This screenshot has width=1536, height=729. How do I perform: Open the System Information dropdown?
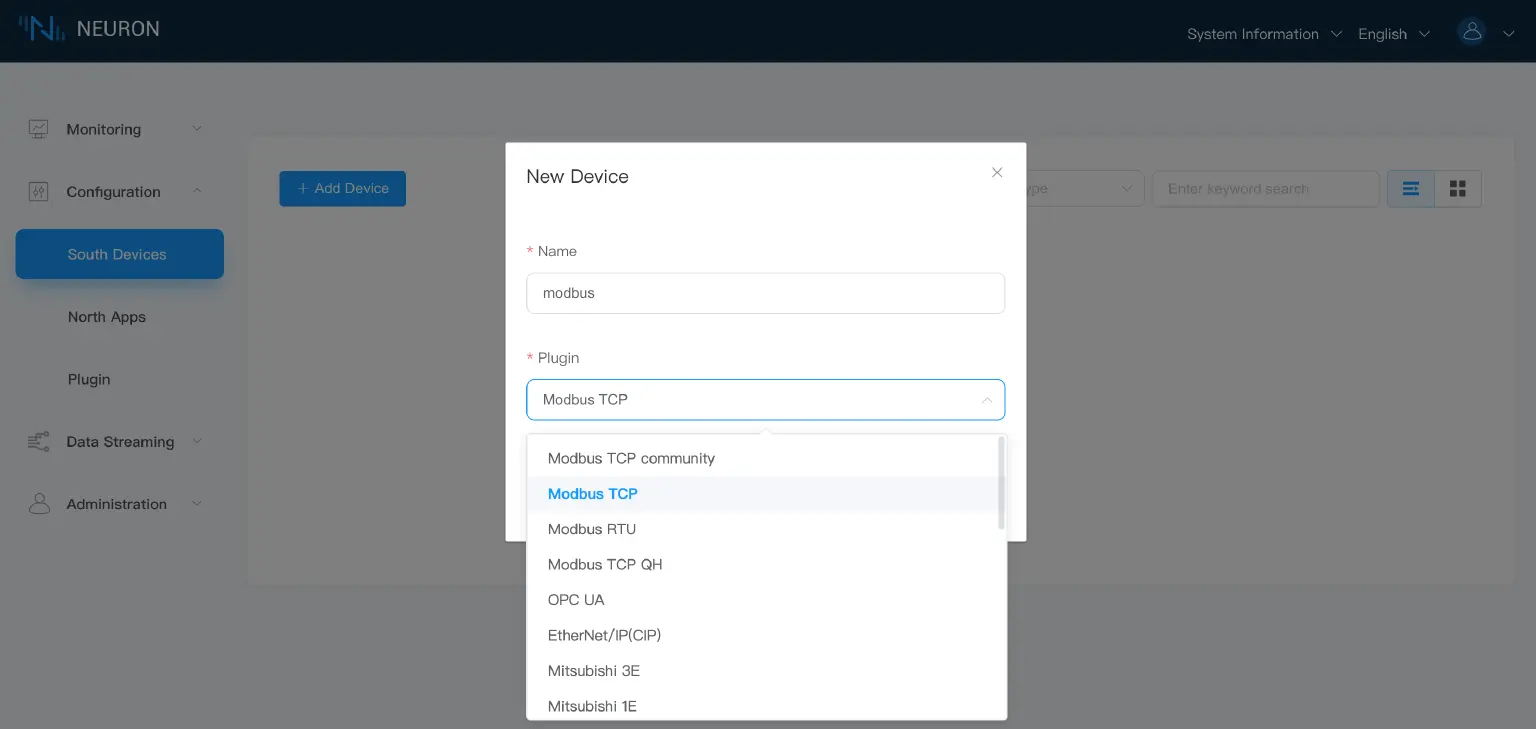click(x=1252, y=33)
